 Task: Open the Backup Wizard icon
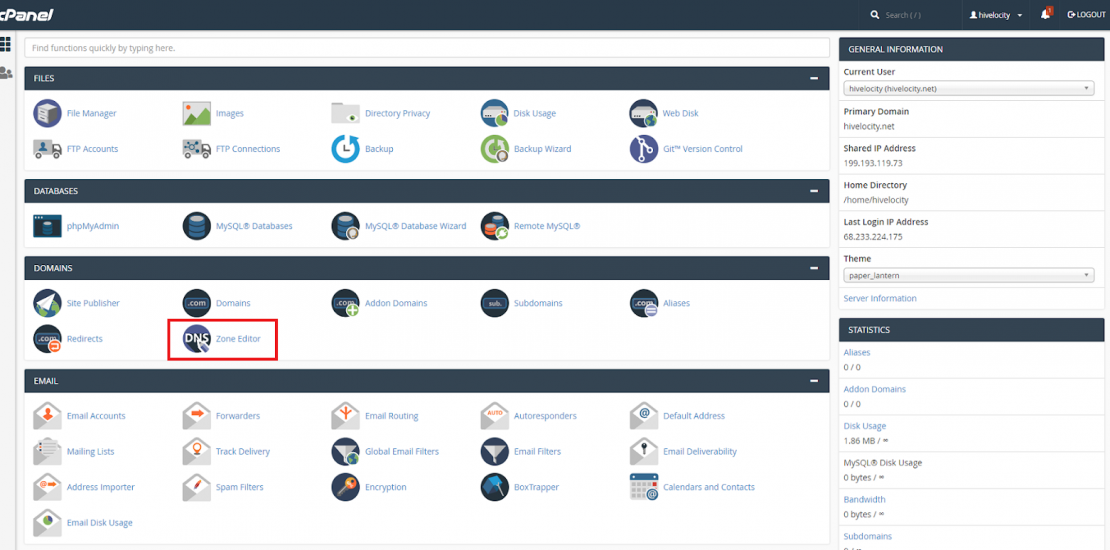495,149
